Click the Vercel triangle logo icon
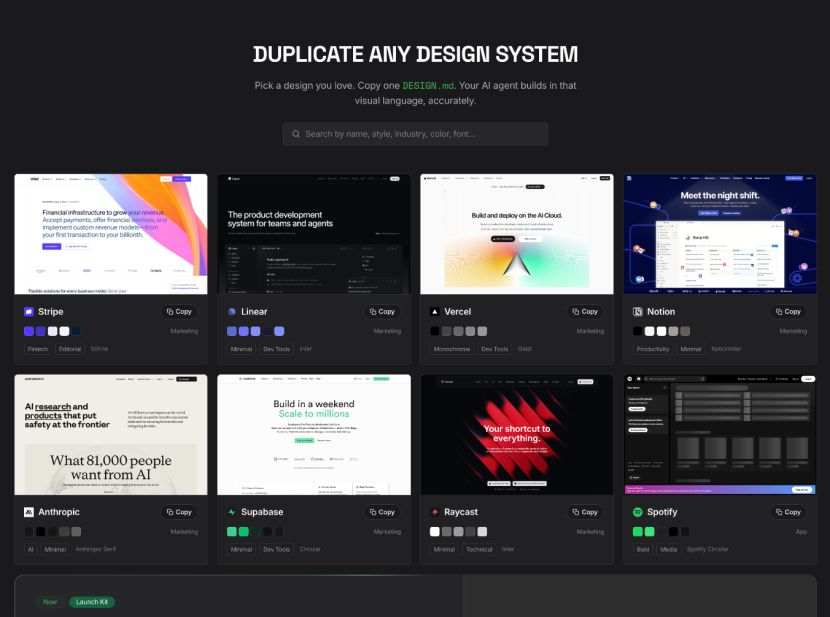 (x=435, y=312)
